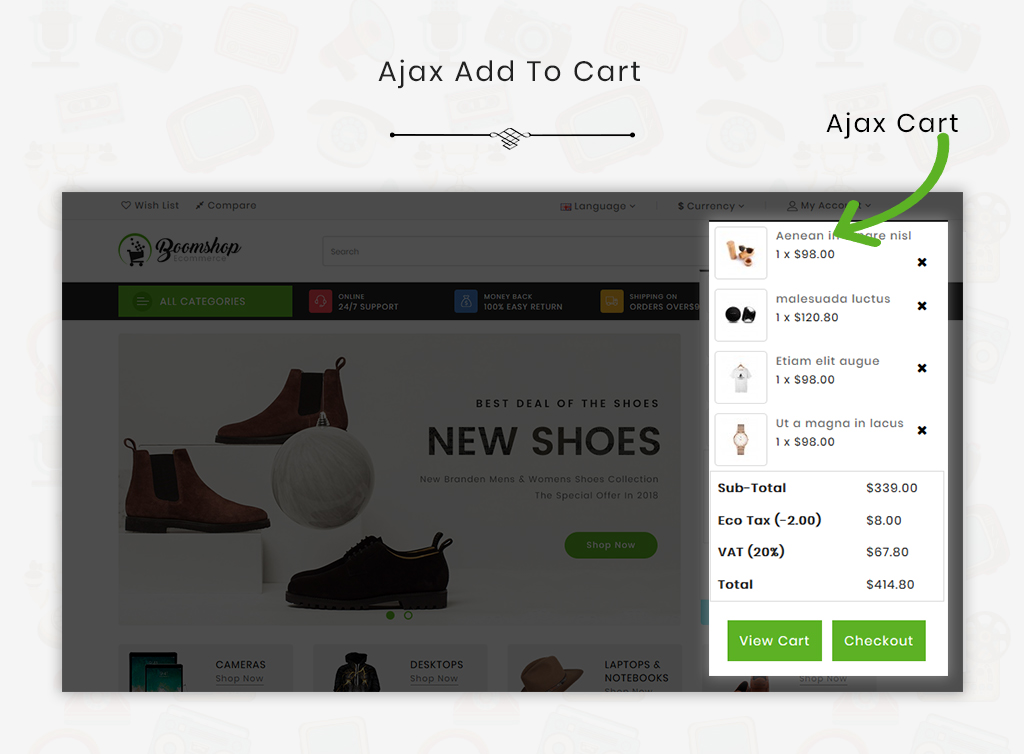
Task: Remove malesuada luctus from the cart
Action: [x=921, y=306]
